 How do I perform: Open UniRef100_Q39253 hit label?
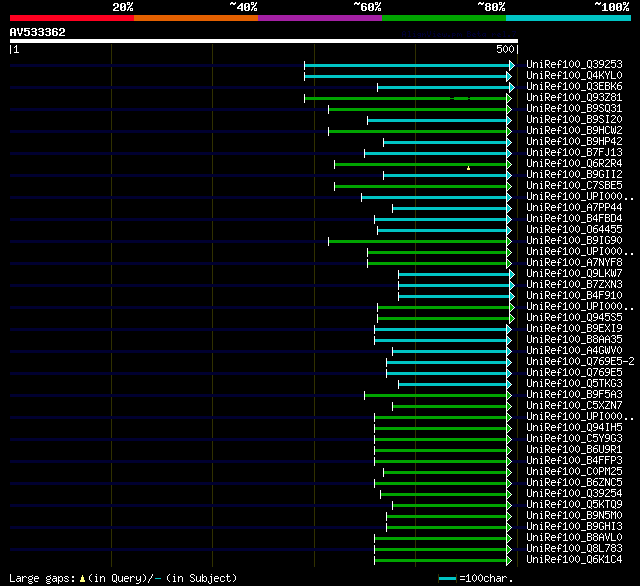[574, 64]
